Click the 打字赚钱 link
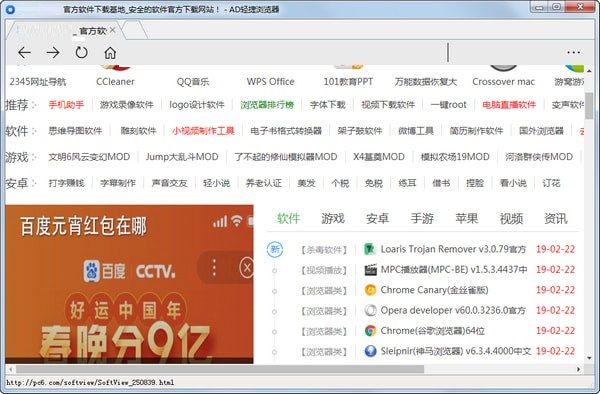This screenshot has height=394, width=600. pyautogui.click(x=67, y=183)
